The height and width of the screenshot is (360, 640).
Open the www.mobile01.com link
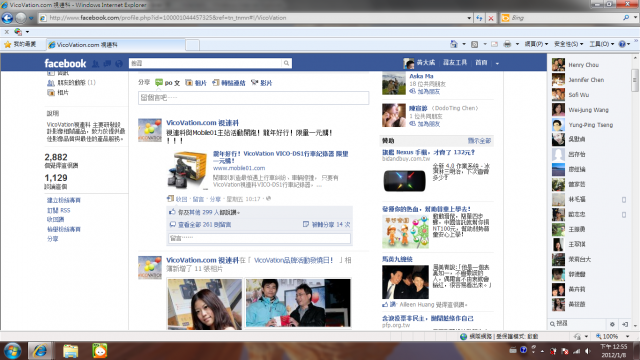pos(239,168)
